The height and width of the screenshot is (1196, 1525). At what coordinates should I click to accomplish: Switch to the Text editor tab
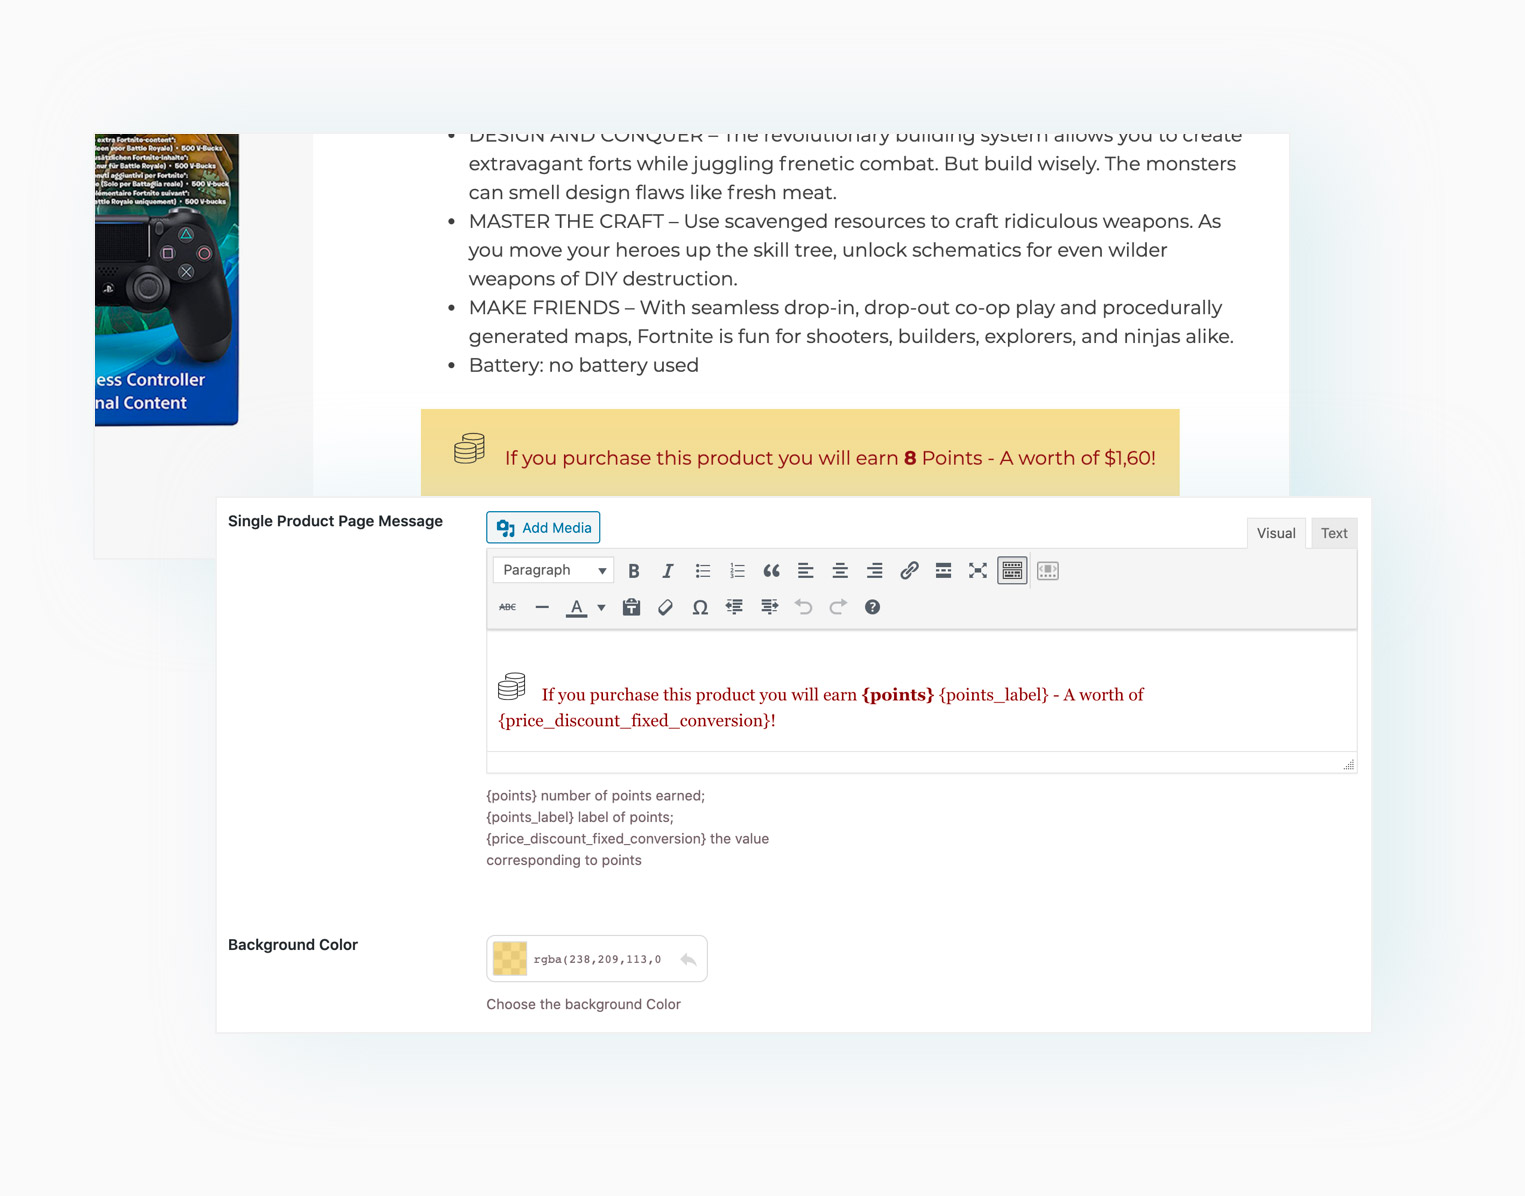1334,533
